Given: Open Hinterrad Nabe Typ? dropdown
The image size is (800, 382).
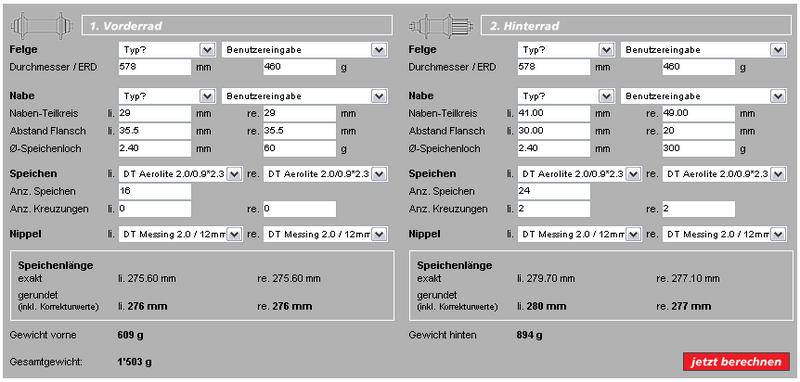Looking at the screenshot, I should pyautogui.click(x=565, y=96).
